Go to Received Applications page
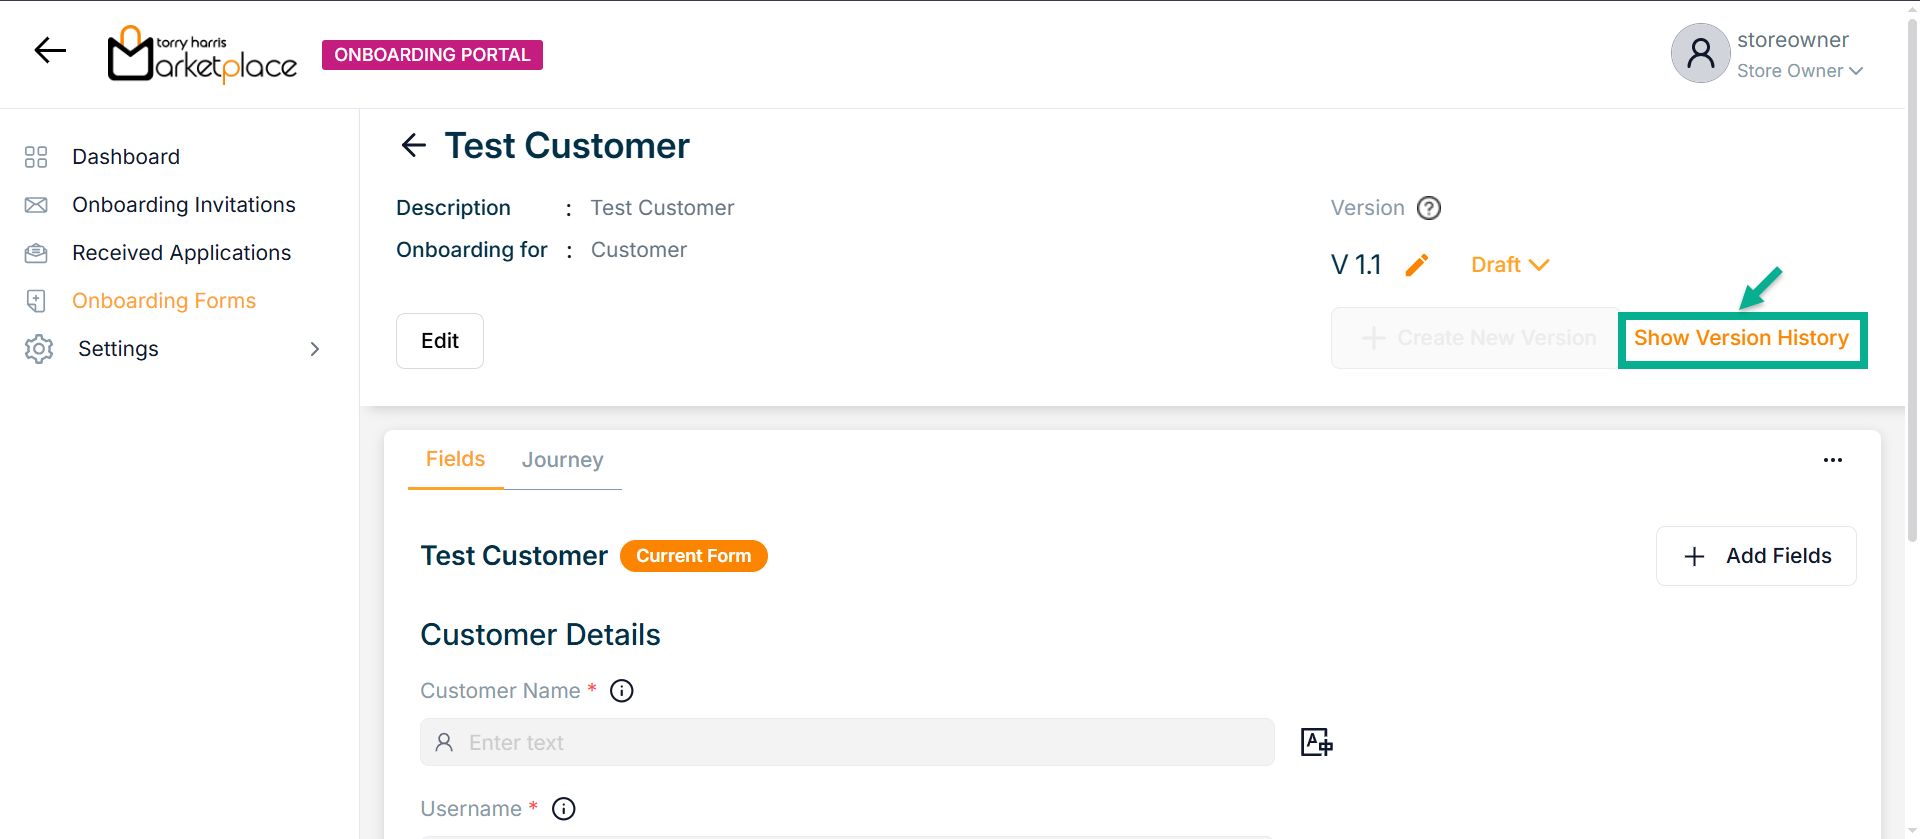This screenshot has width=1920, height=839. (181, 253)
